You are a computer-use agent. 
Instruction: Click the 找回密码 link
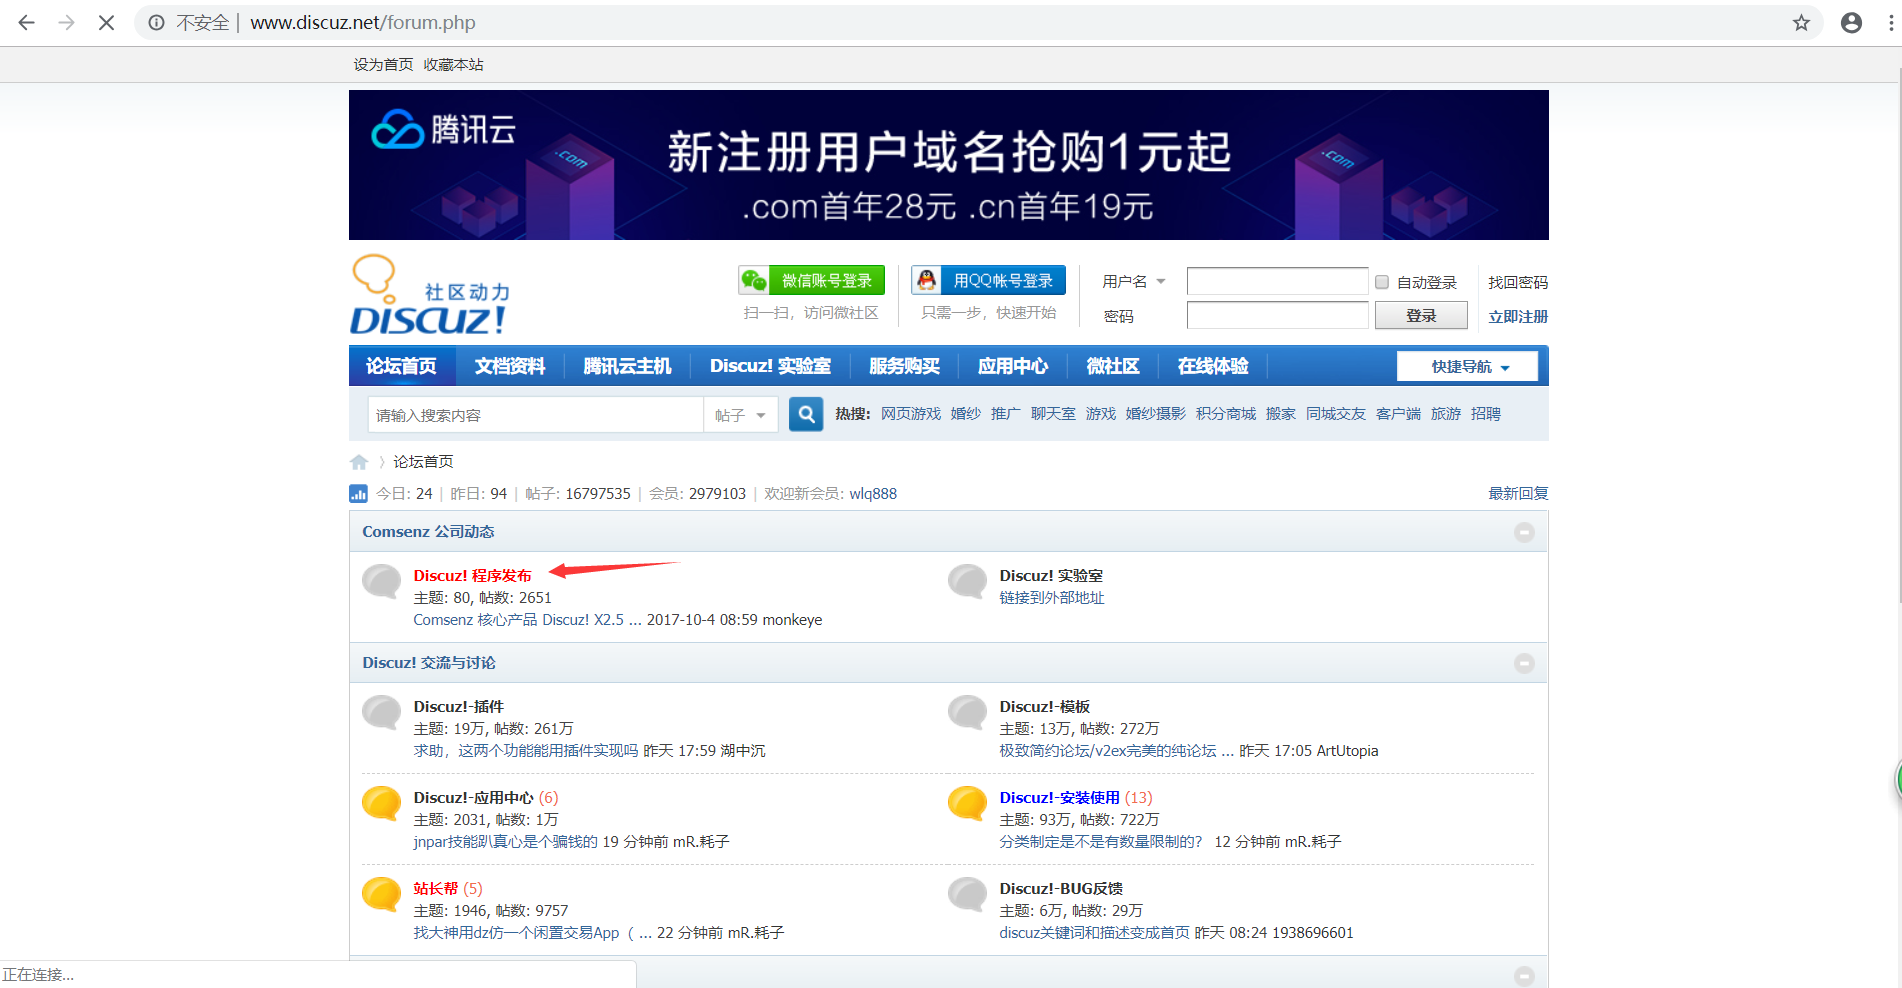pyautogui.click(x=1518, y=282)
